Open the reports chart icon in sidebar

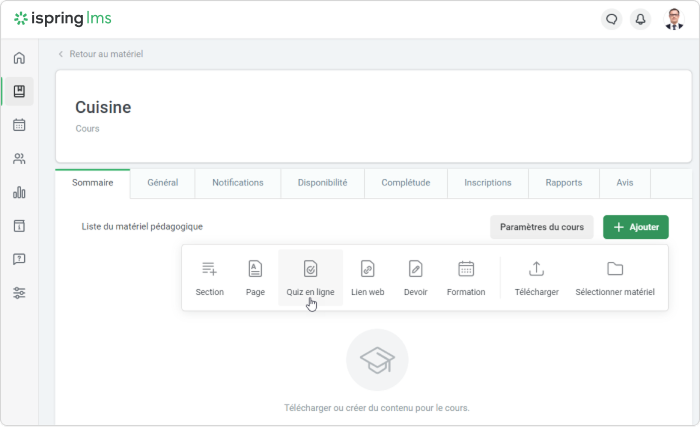tap(19, 192)
